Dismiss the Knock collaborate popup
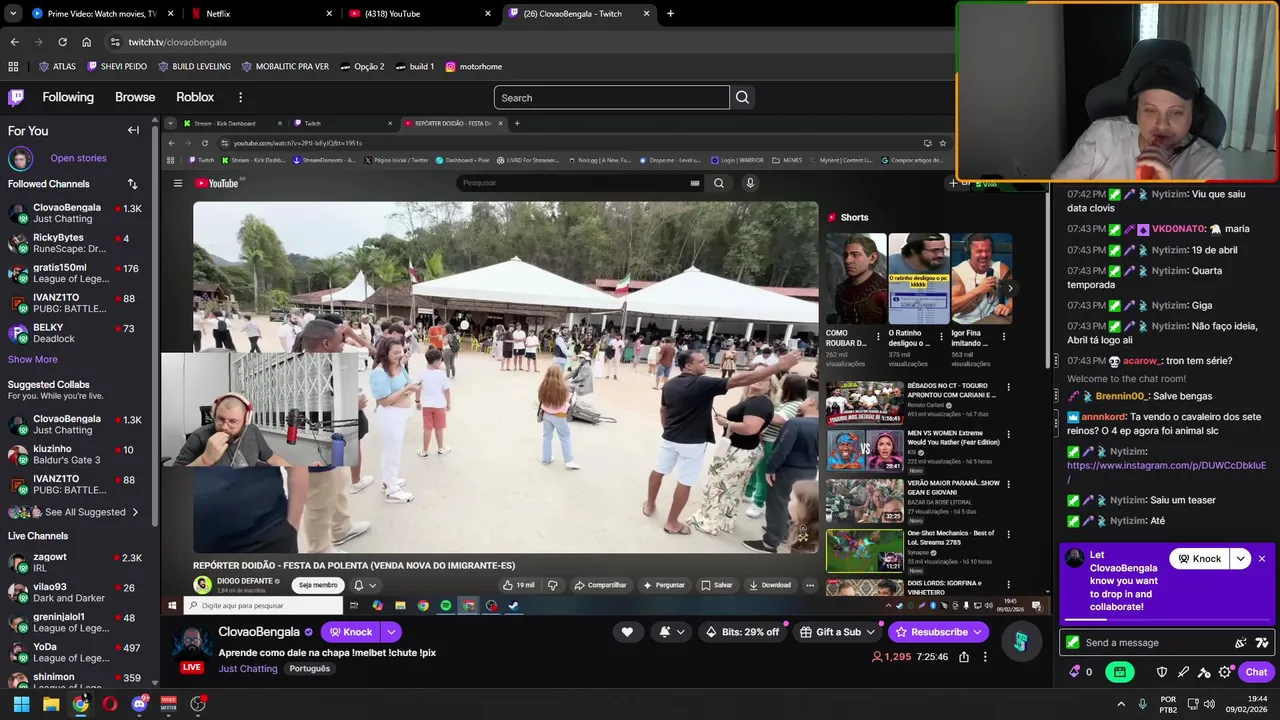 tap(1262, 558)
